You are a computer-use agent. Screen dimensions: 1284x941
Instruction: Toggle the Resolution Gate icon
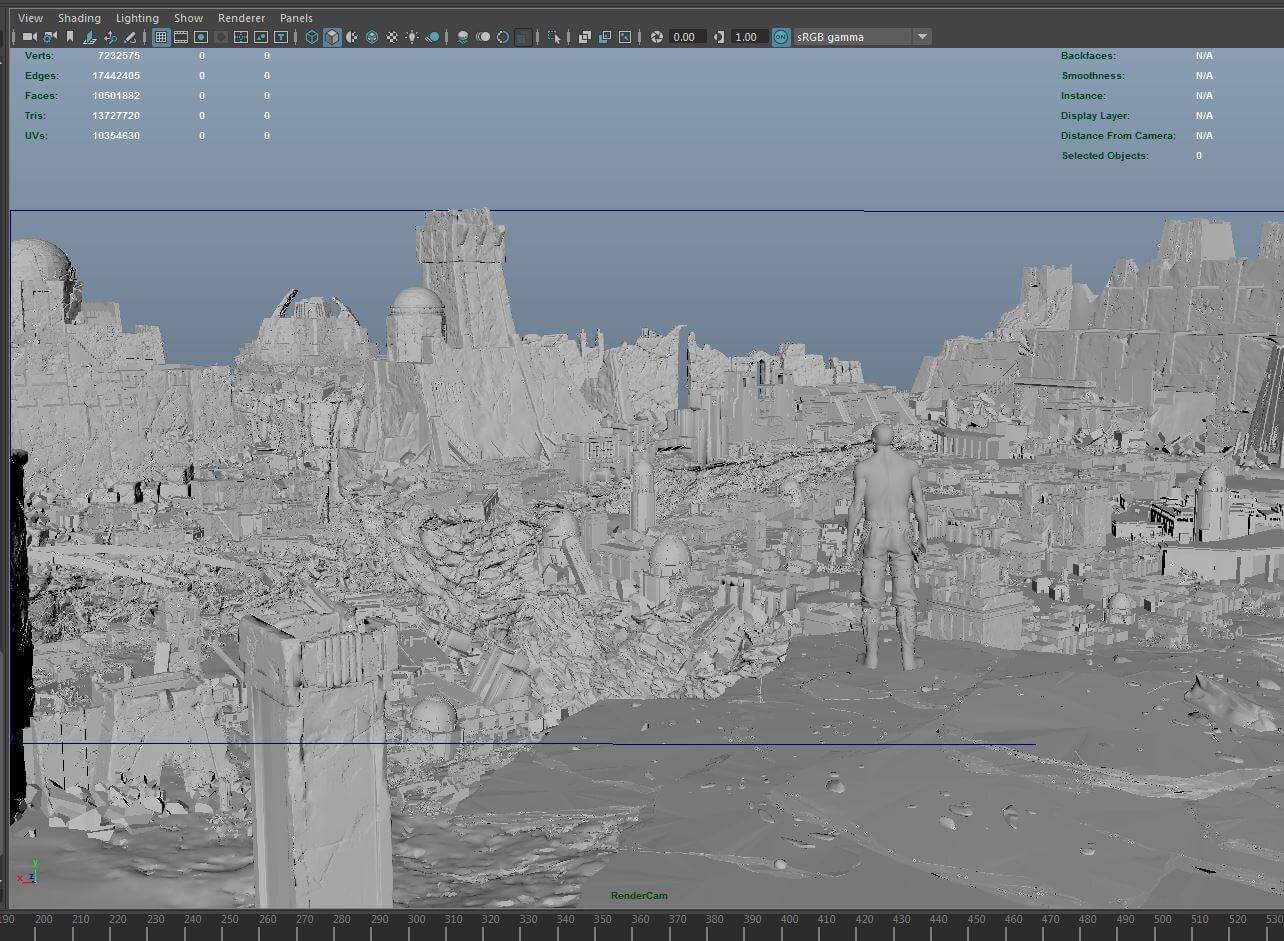[201, 37]
